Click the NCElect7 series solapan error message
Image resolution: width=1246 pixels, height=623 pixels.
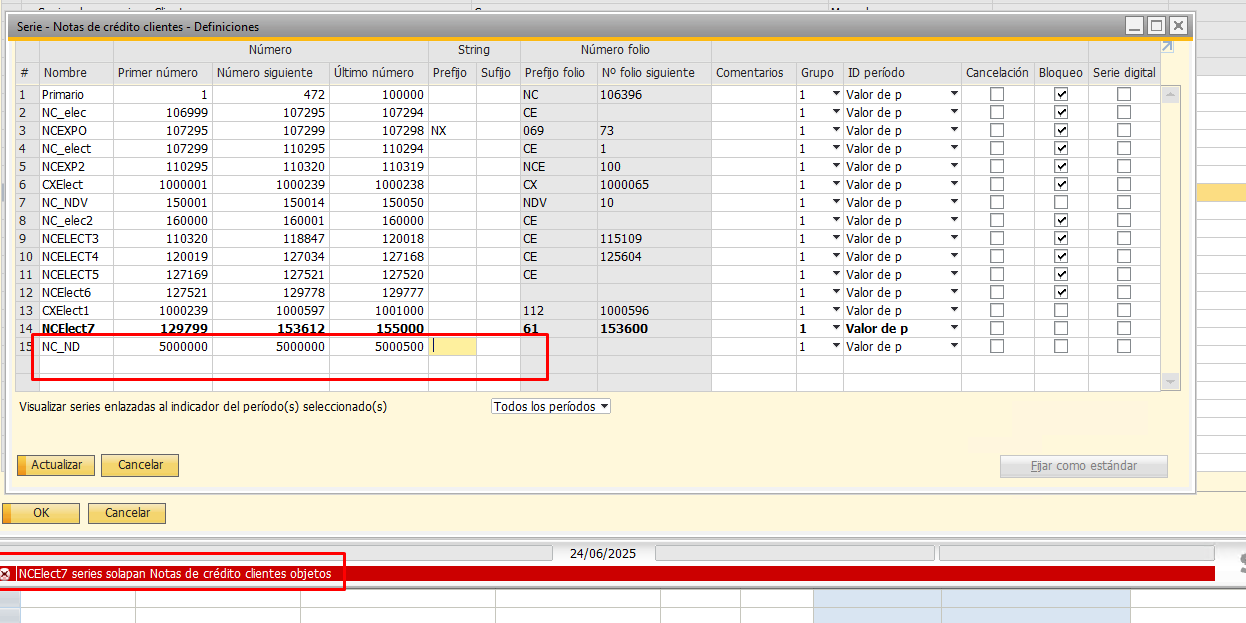[x=175, y=574]
